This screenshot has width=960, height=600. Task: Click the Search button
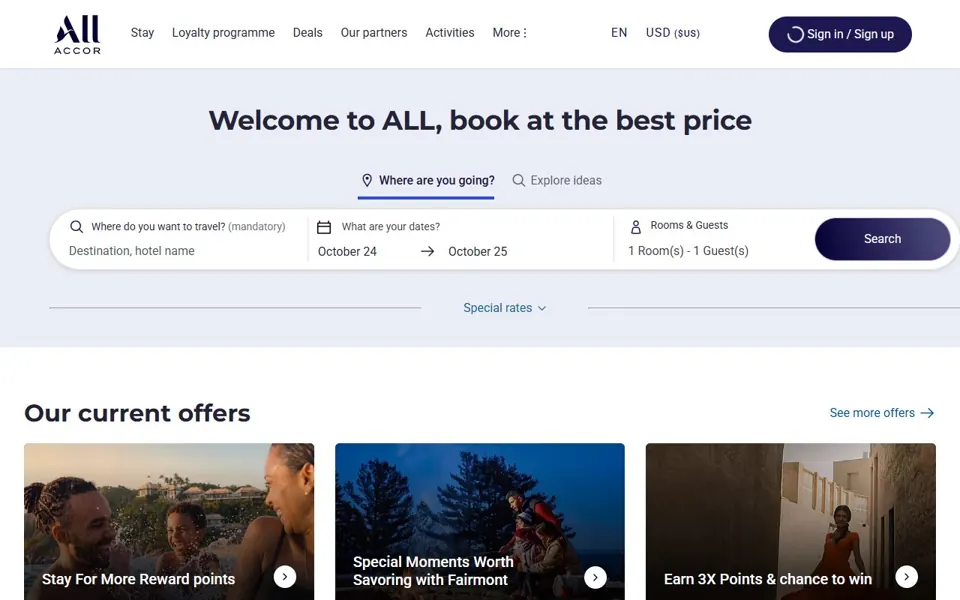pyautogui.click(x=882, y=239)
